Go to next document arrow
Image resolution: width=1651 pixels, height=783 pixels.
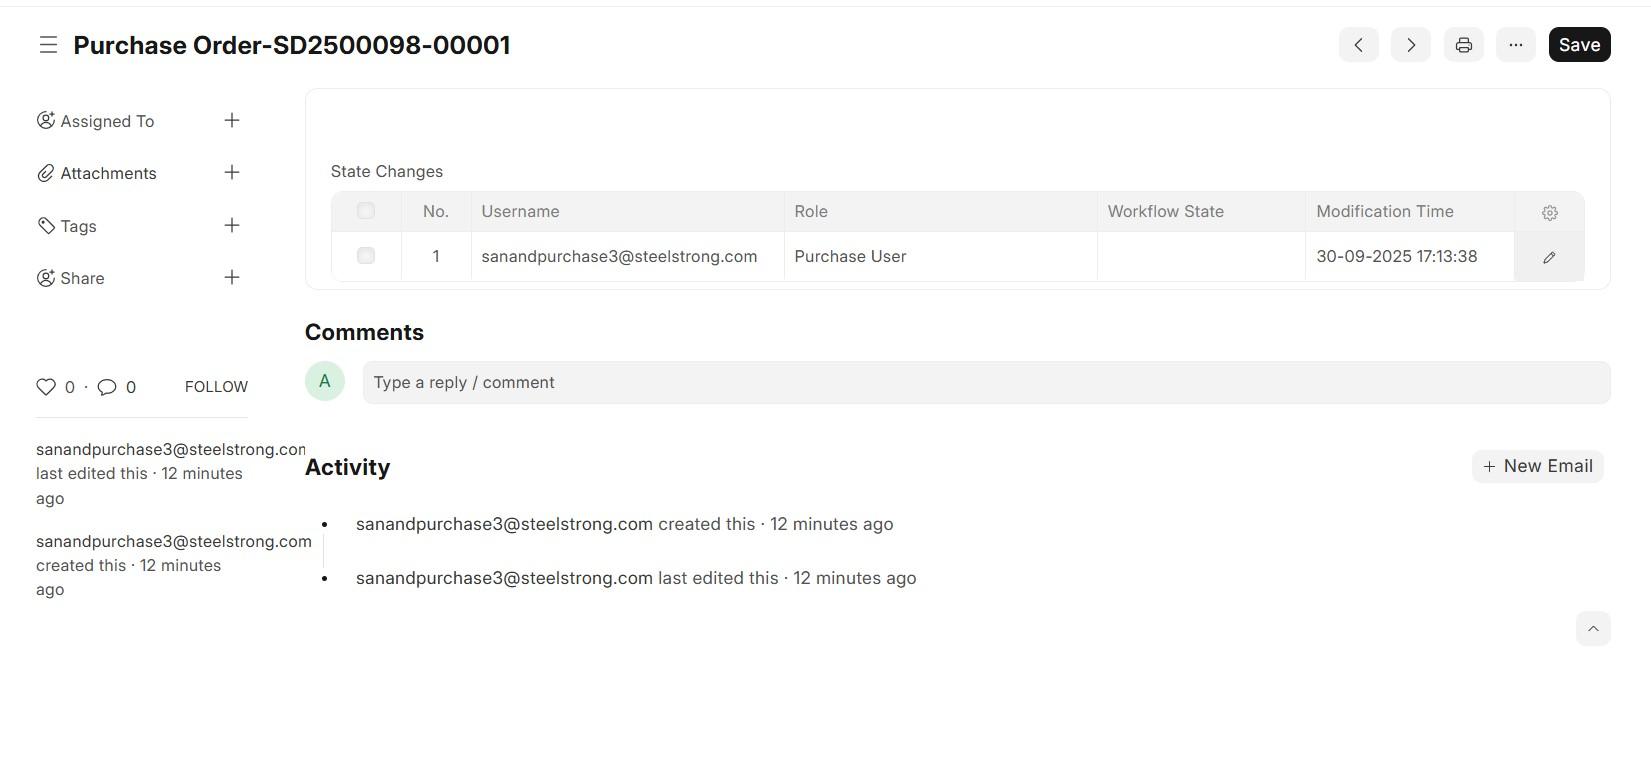tap(1410, 45)
